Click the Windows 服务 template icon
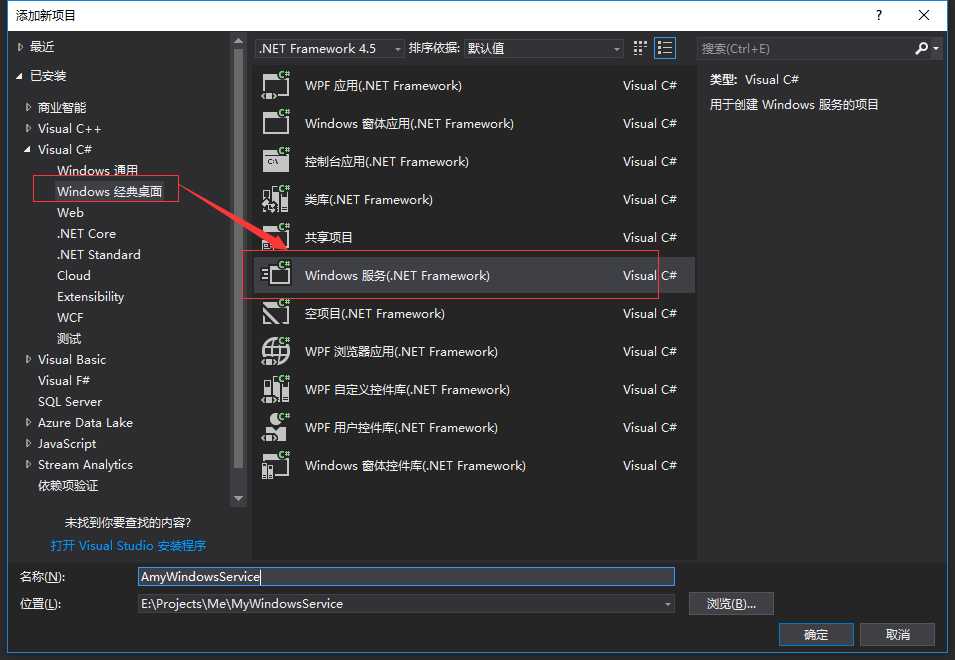The width and height of the screenshot is (955, 660). pos(276,275)
